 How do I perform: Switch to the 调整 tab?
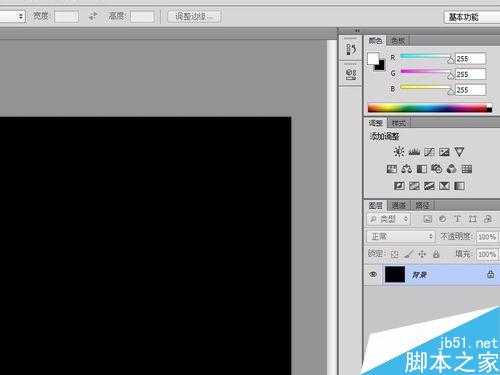376,123
